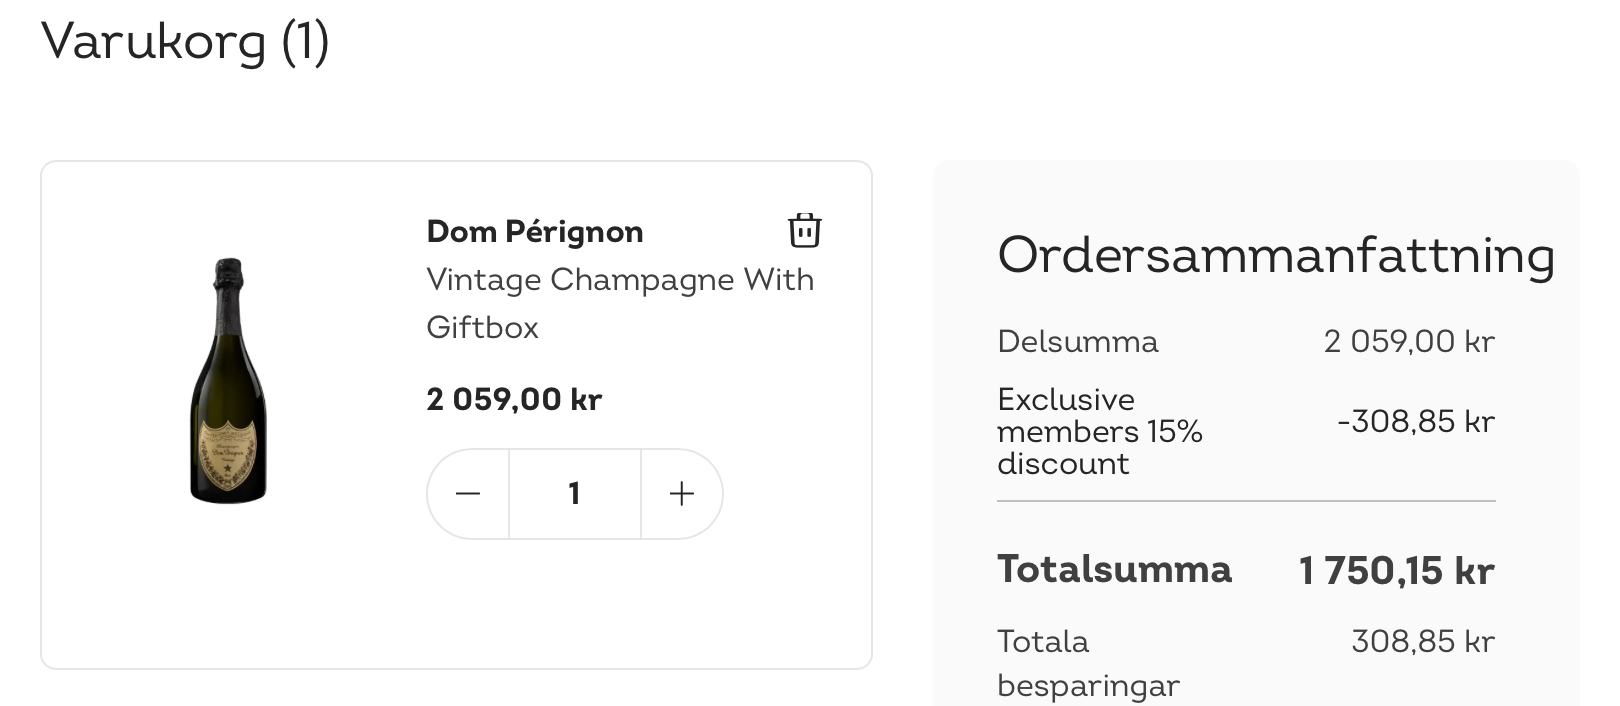
Task: Click the 1 750,15 kr total amount
Action: (x=1396, y=571)
